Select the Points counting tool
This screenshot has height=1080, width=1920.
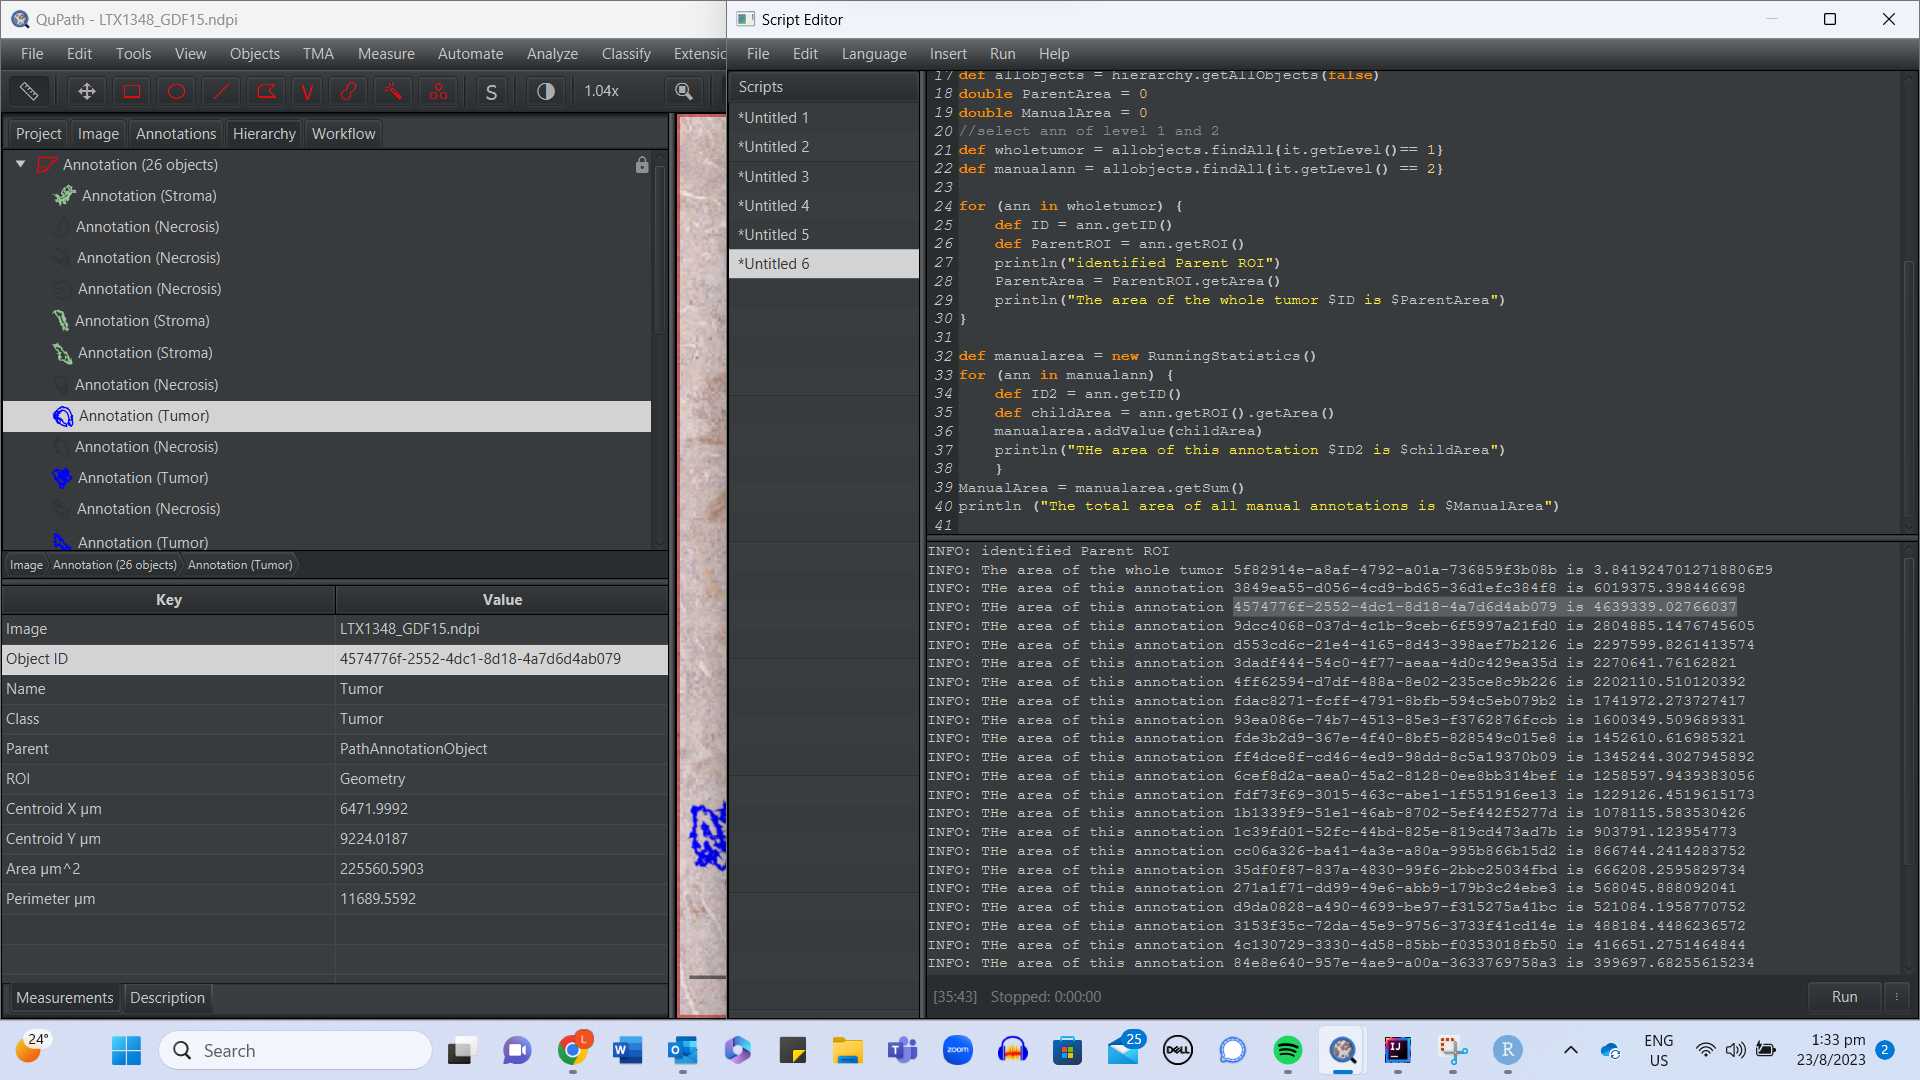tap(438, 91)
